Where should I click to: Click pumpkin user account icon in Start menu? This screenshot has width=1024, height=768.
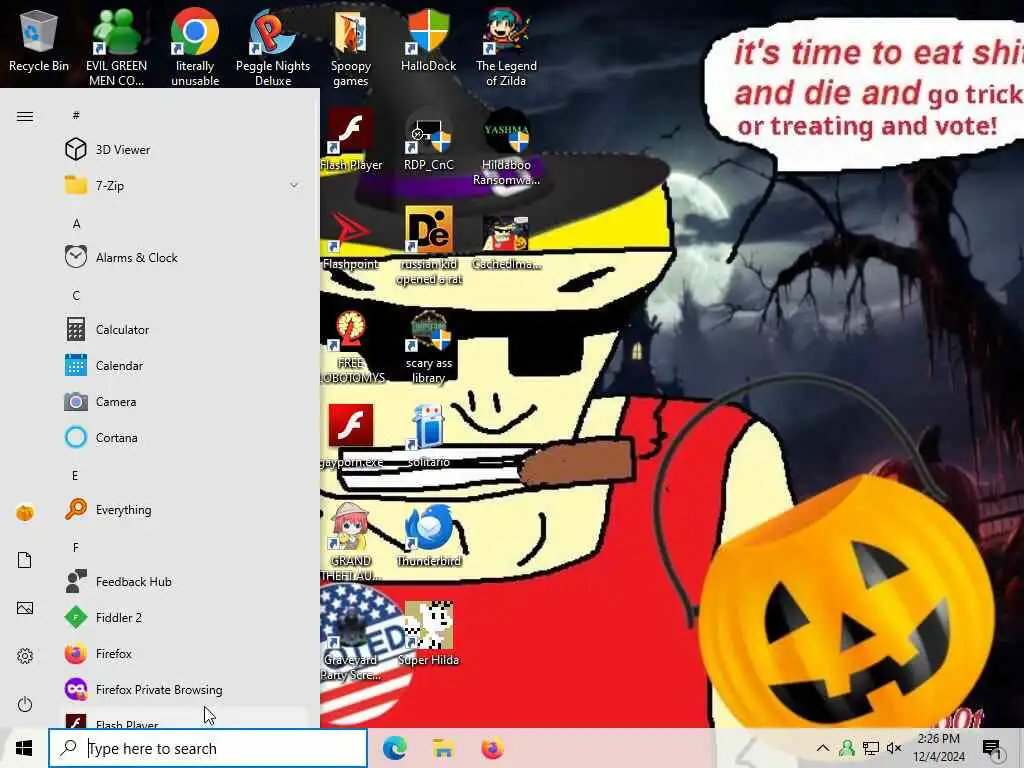point(25,513)
